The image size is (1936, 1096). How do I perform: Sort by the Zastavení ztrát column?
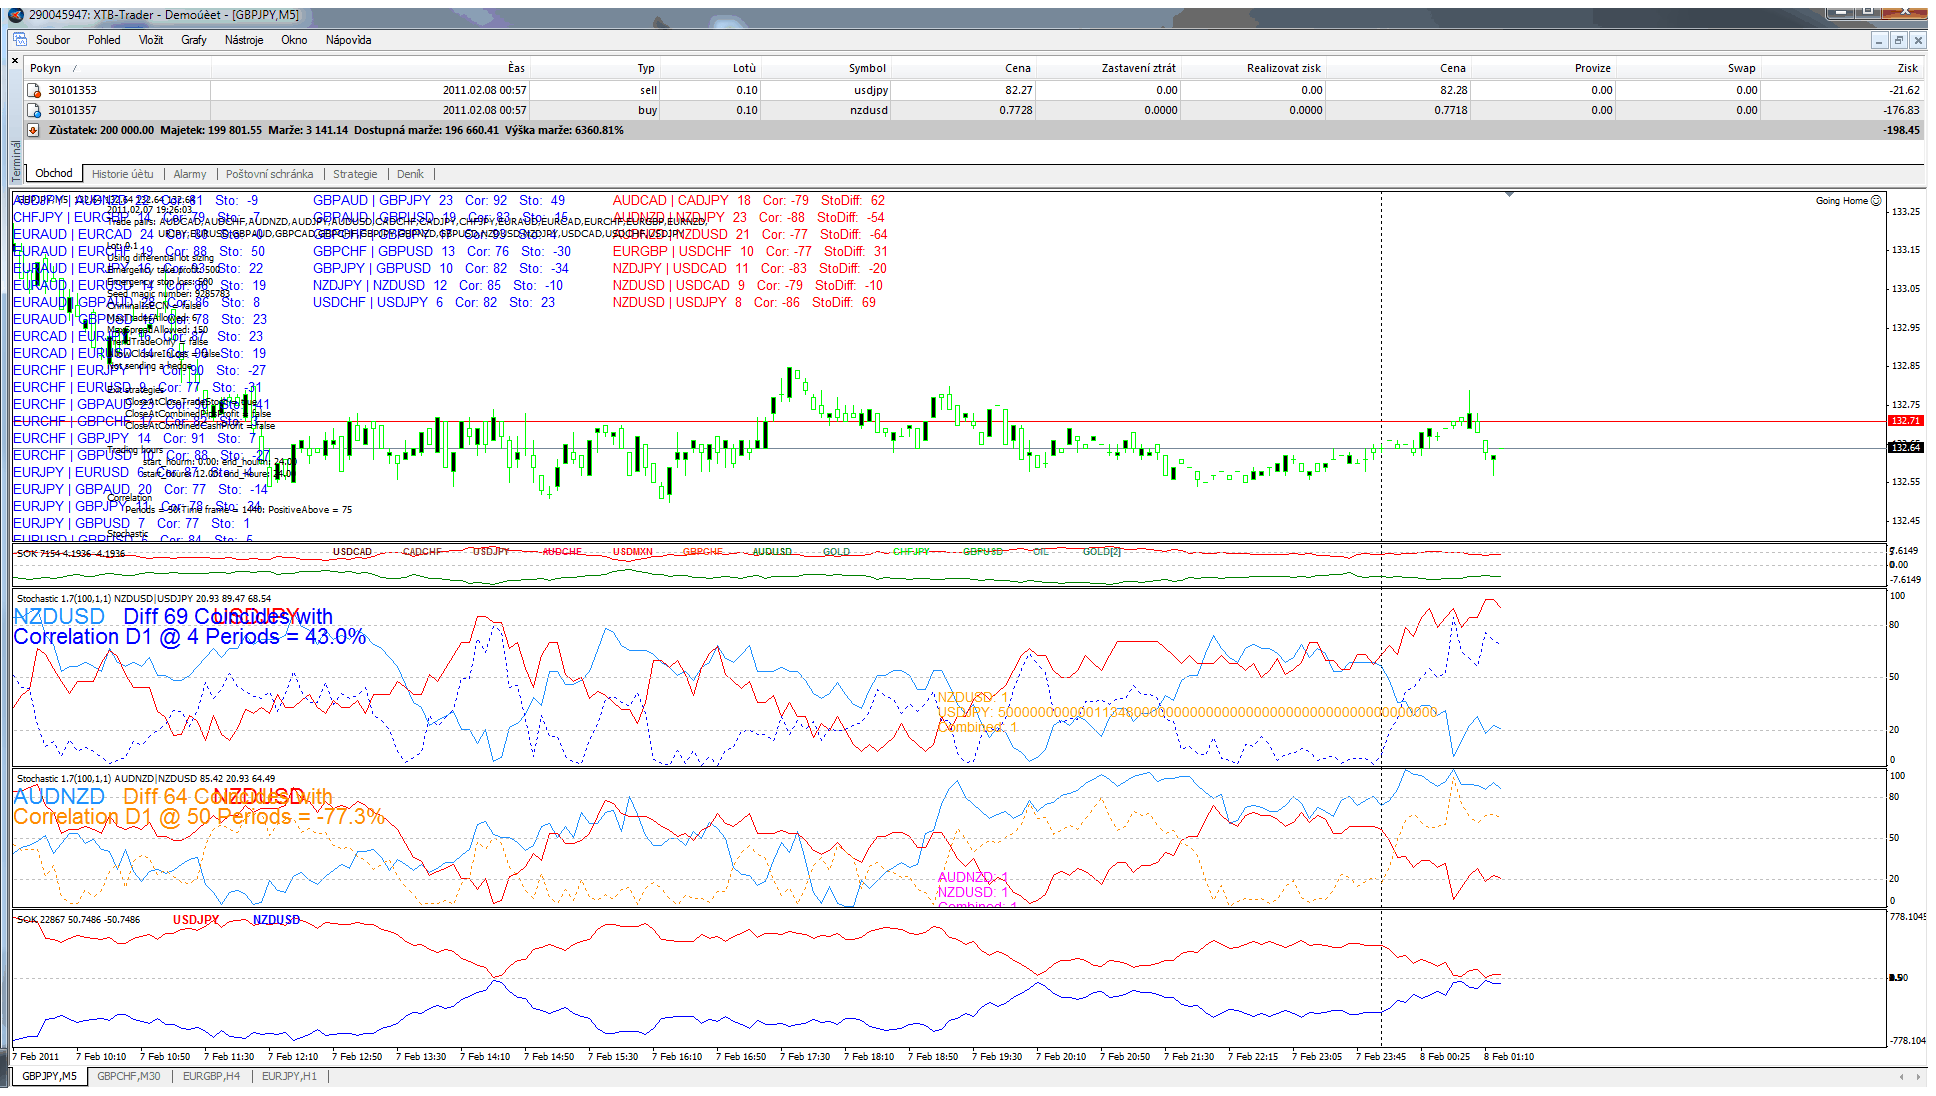click(1138, 68)
